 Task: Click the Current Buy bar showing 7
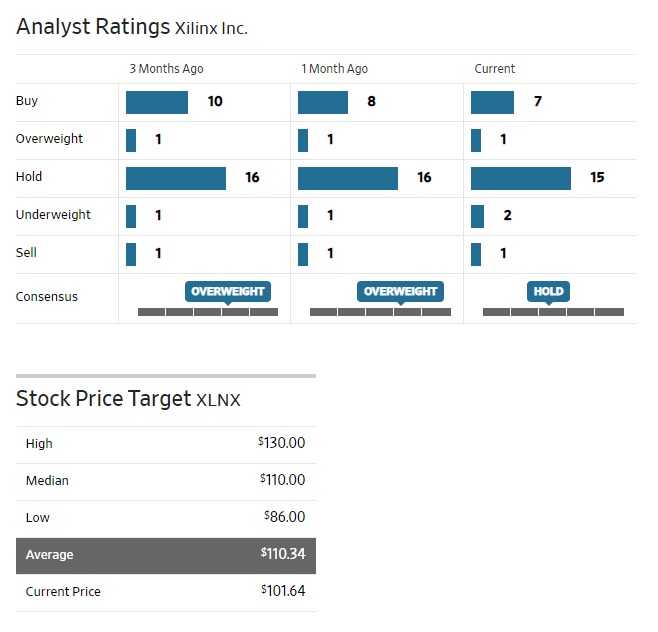(x=492, y=102)
